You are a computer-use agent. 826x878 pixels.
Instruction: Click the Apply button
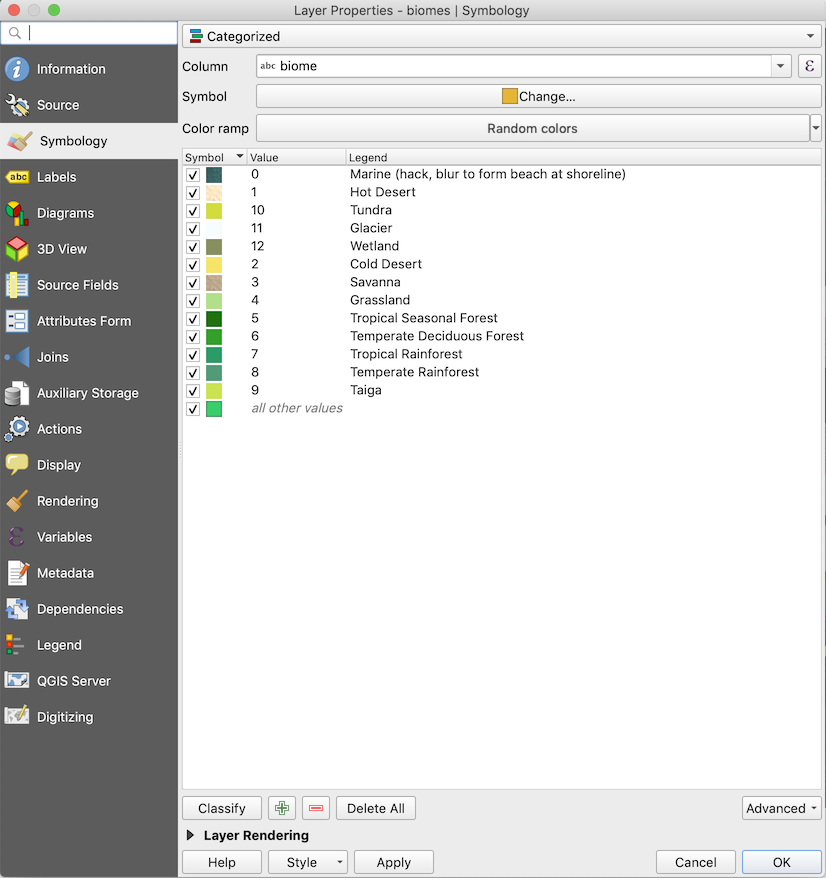pos(394,862)
